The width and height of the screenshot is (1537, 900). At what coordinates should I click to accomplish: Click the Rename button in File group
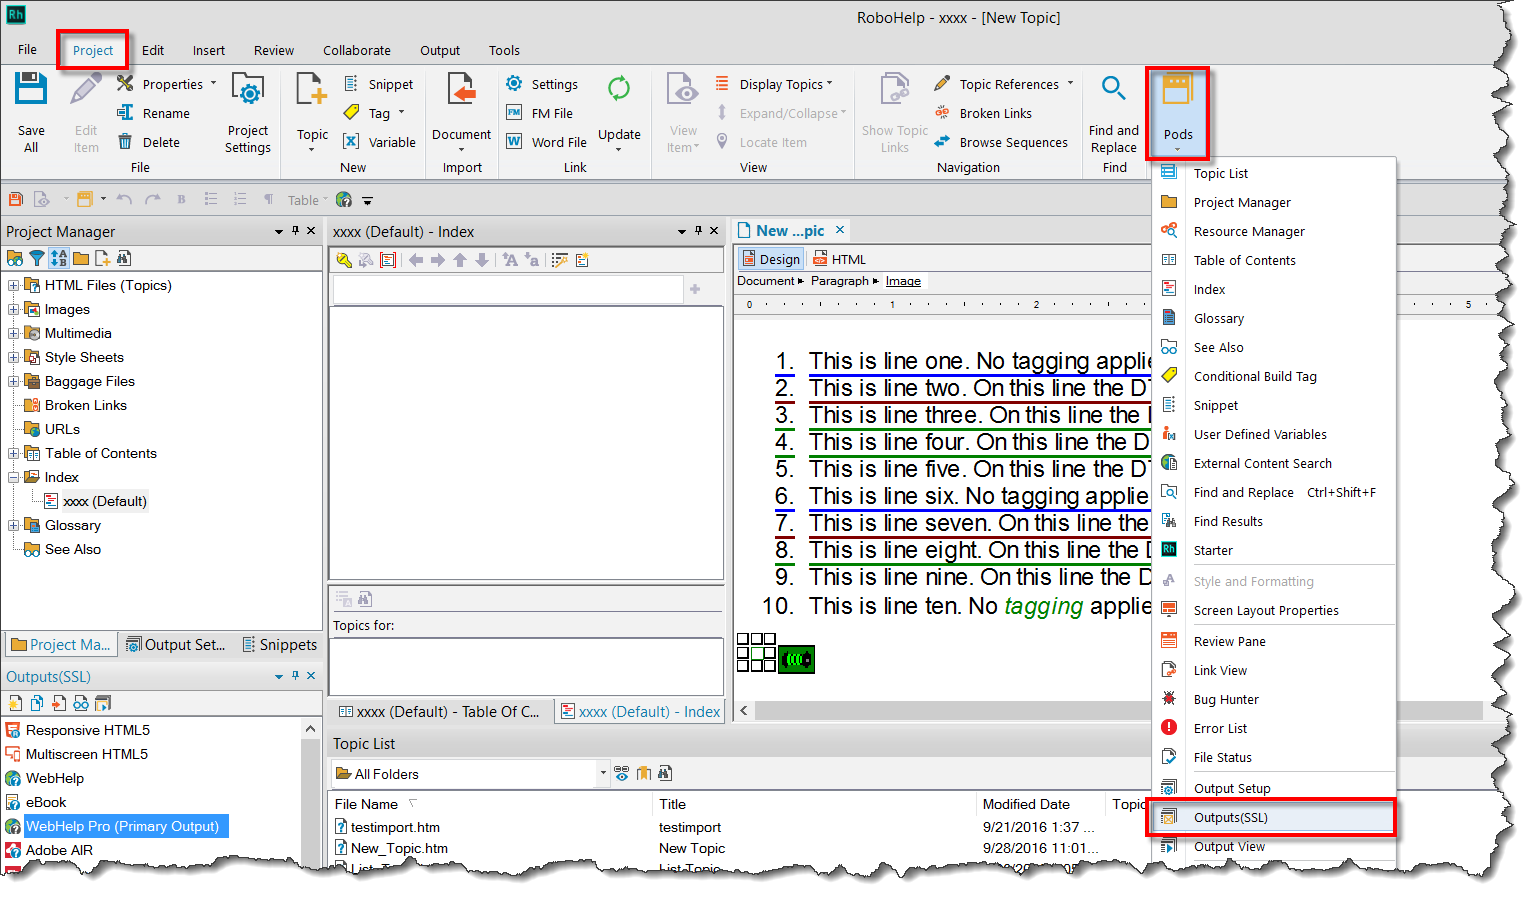154,113
